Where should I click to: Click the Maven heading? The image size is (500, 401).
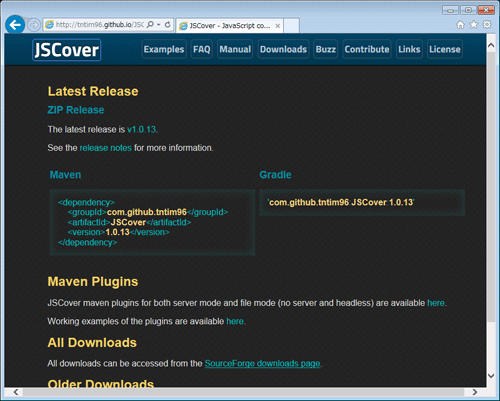(x=65, y=175)
